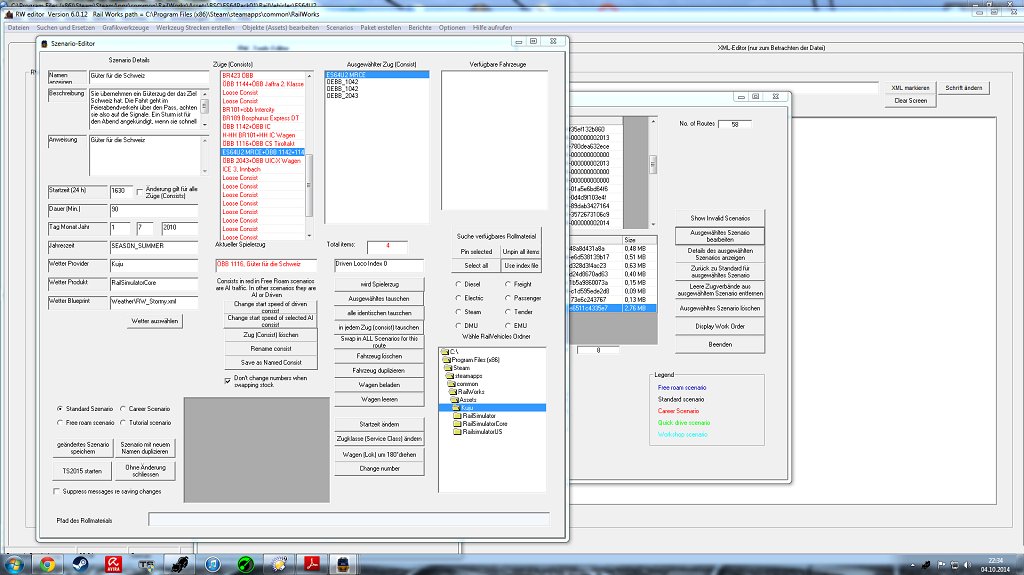This screenshot has width=1024, height=575.
Task: Toggle 'Don't change numbers when swapping stock'
Action: point(227,380)
